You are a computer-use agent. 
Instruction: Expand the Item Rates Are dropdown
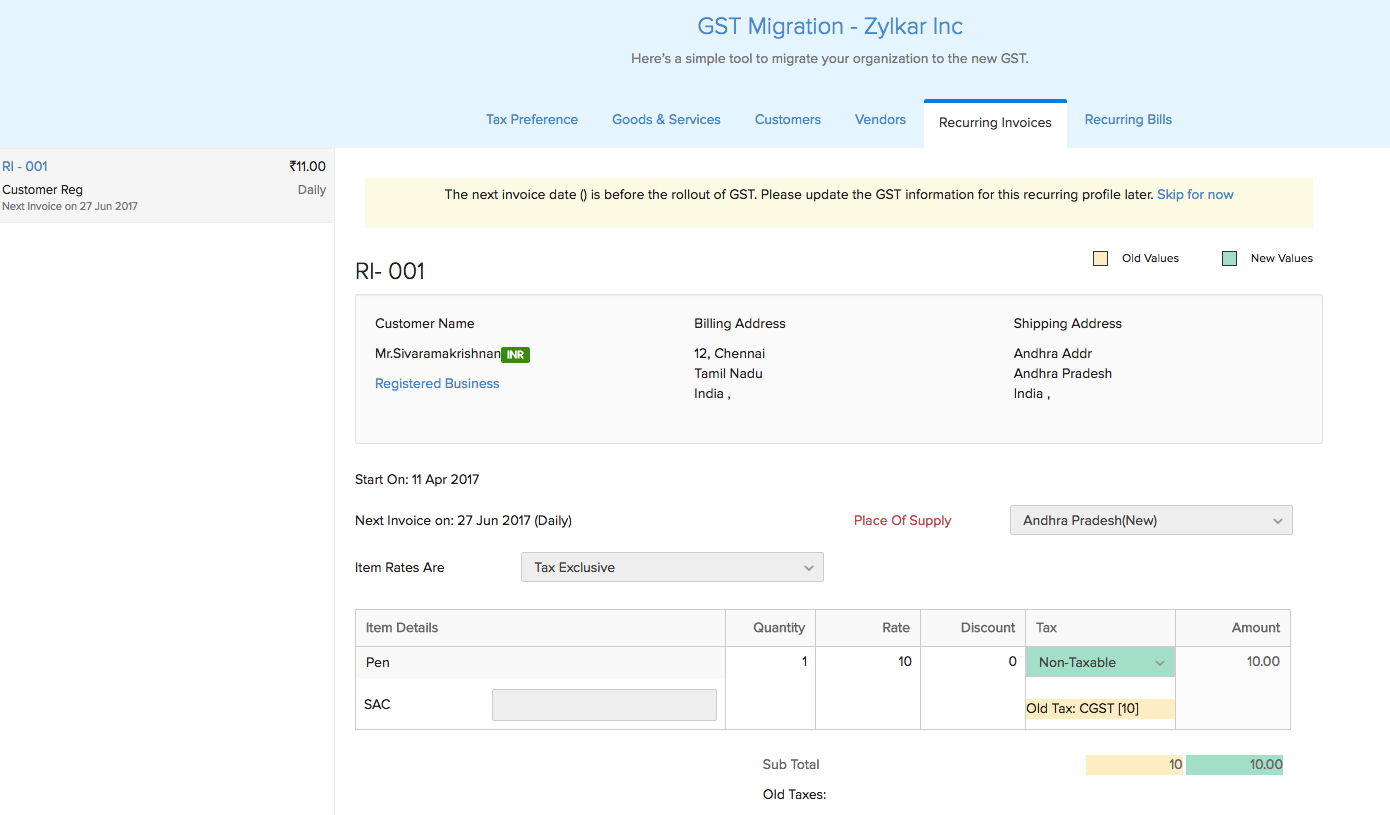pyautogui.click(x=671, y=567)
